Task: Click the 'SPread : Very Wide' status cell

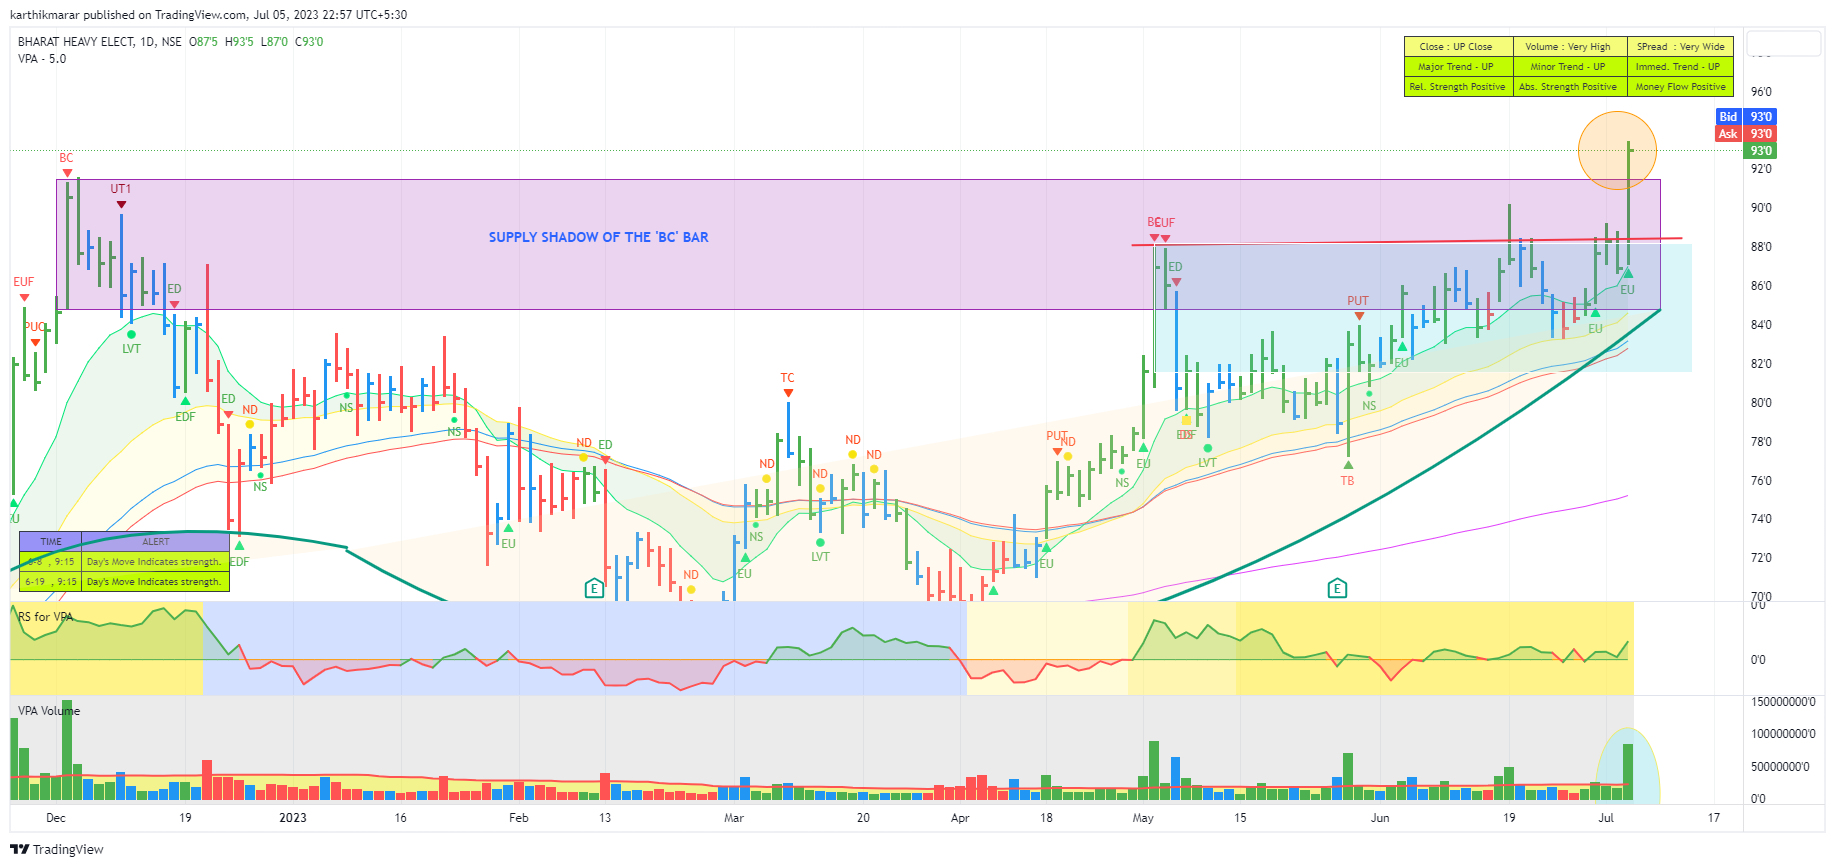Action: click(x=1679, y=47)
